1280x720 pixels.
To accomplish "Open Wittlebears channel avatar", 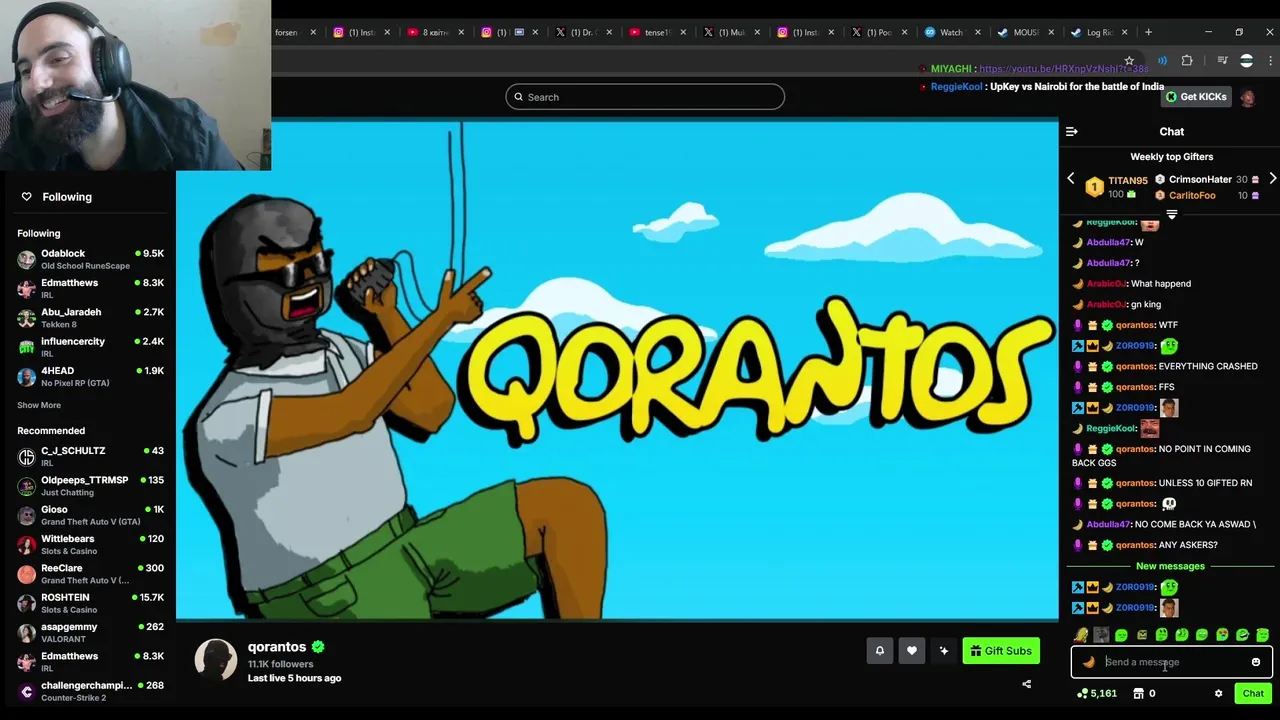I will 27,545.
